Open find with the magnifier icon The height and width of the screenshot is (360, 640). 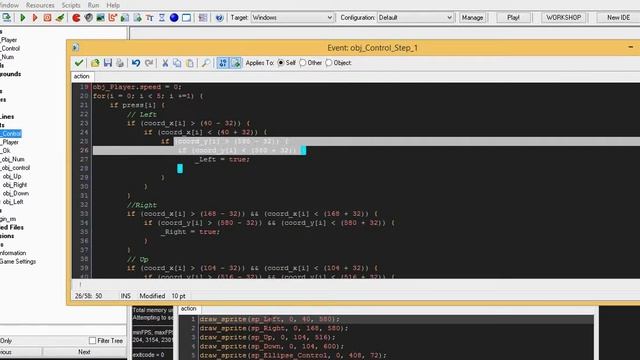pos(206,63)
